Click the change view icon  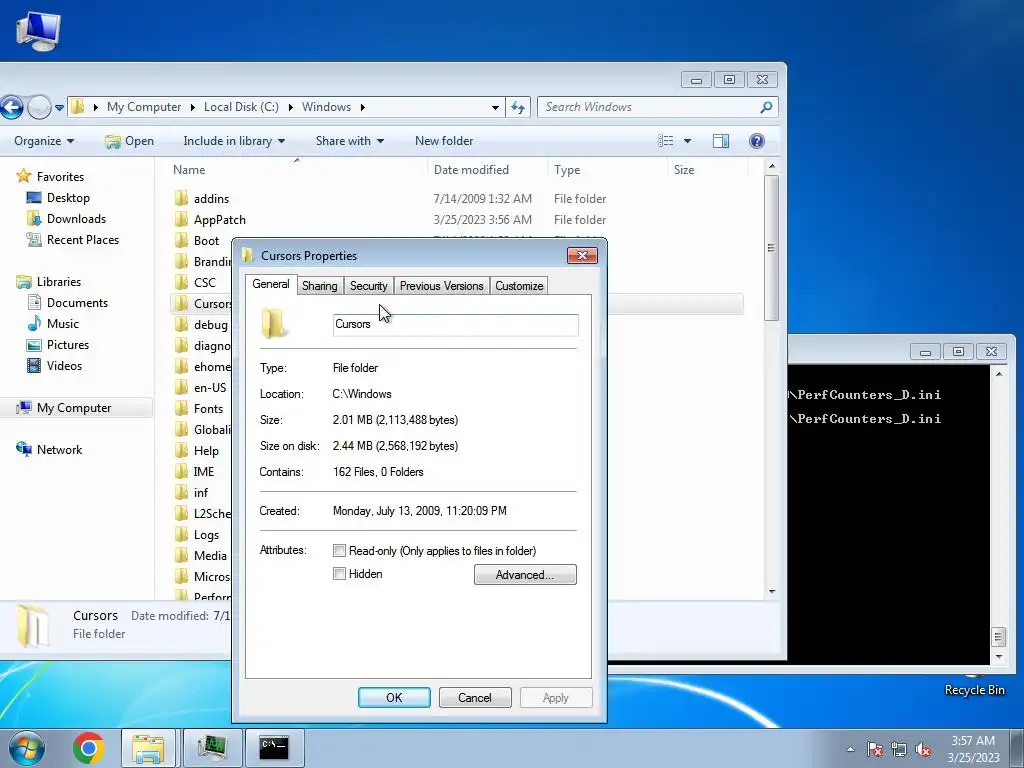[x=665, y=141]
